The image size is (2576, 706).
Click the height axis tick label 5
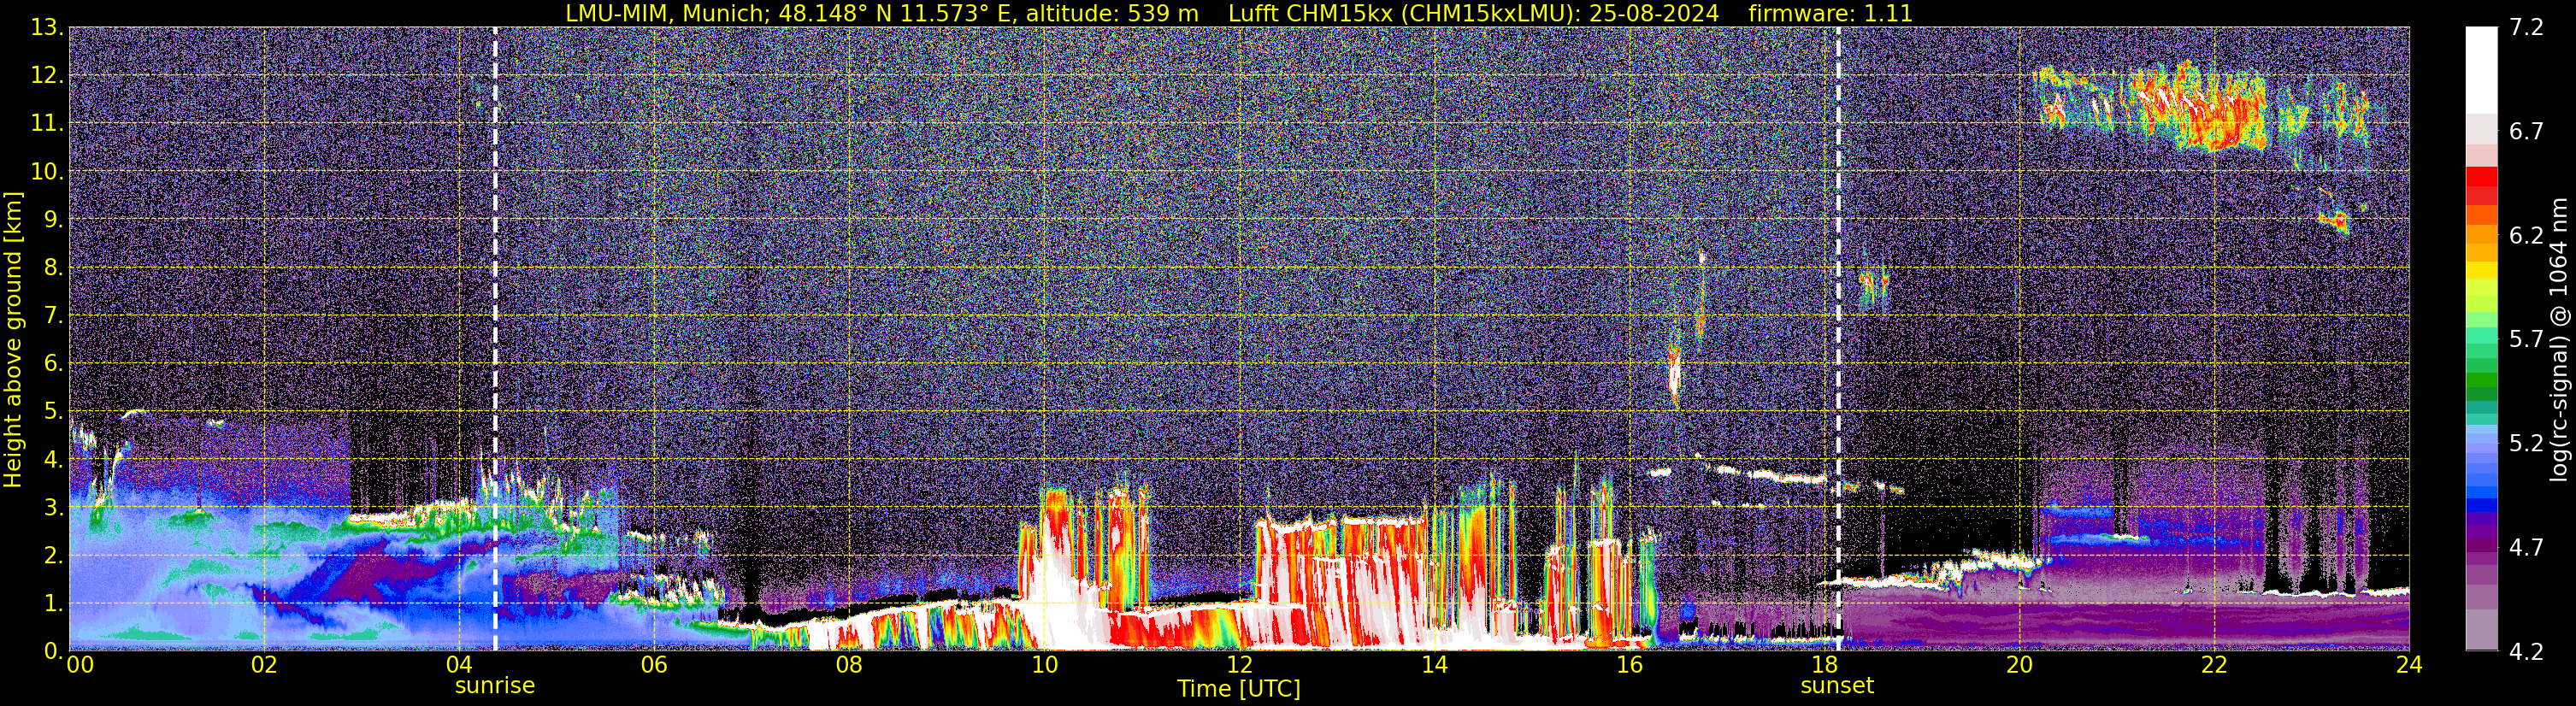pyautogui.click(x=53, y=412)
